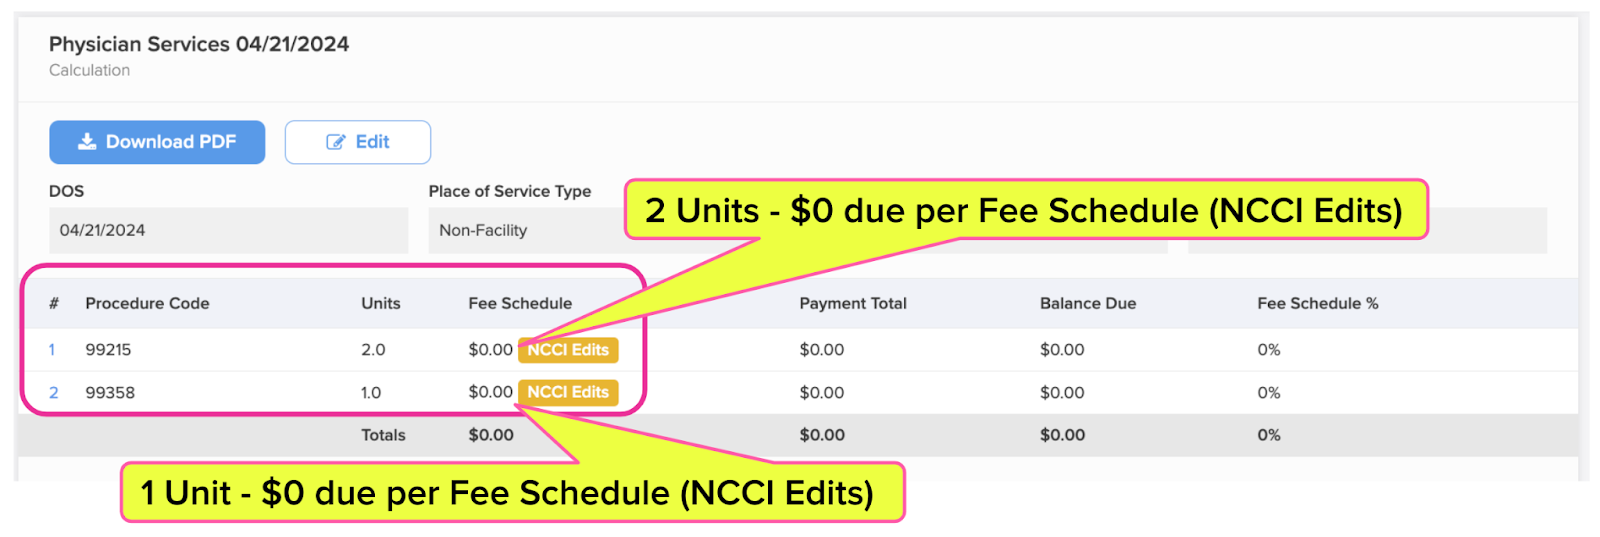1600x537 pixels.
Task: Click the Payment Total column header
Action: 853,303
